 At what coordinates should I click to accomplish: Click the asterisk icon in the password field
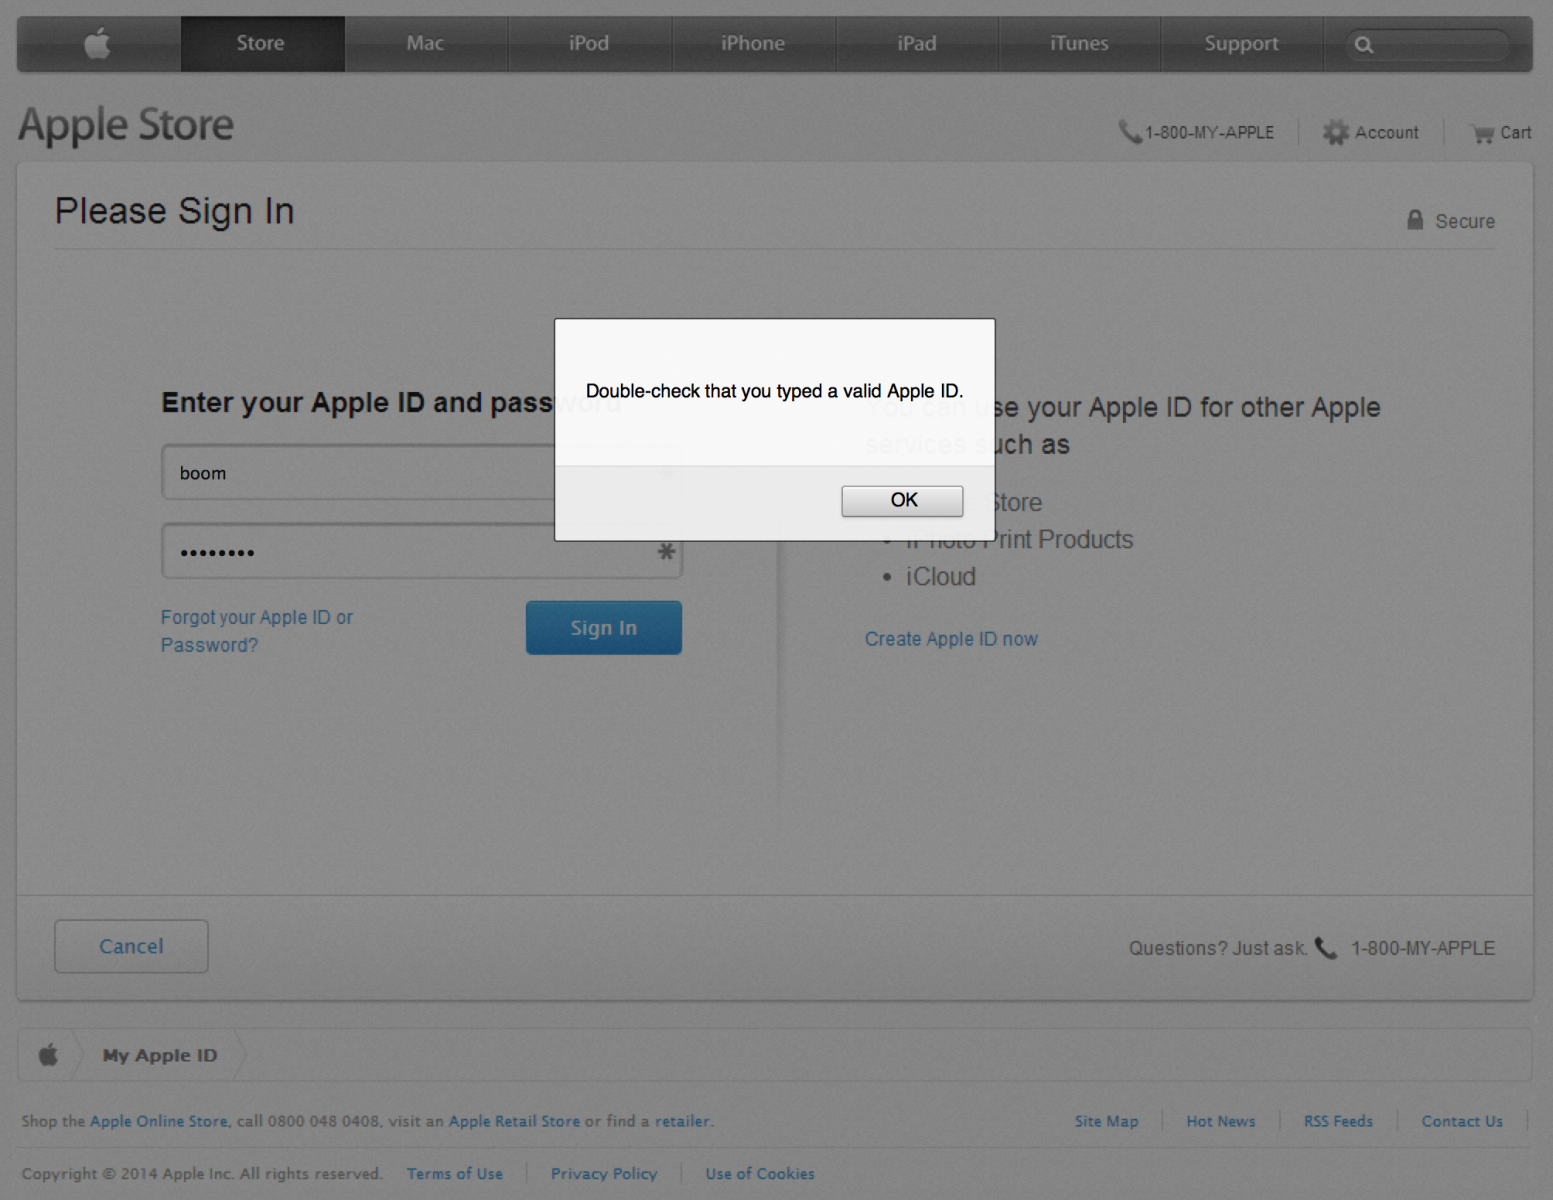click(666, 551)
